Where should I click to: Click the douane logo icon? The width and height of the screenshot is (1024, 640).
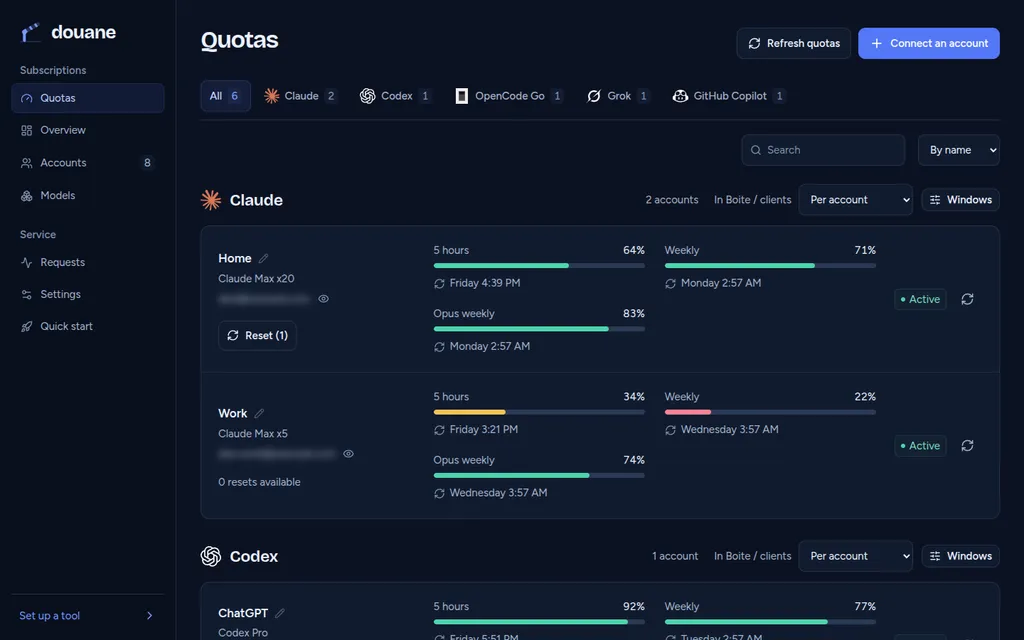pyautogui.click(x=30, y=32)
